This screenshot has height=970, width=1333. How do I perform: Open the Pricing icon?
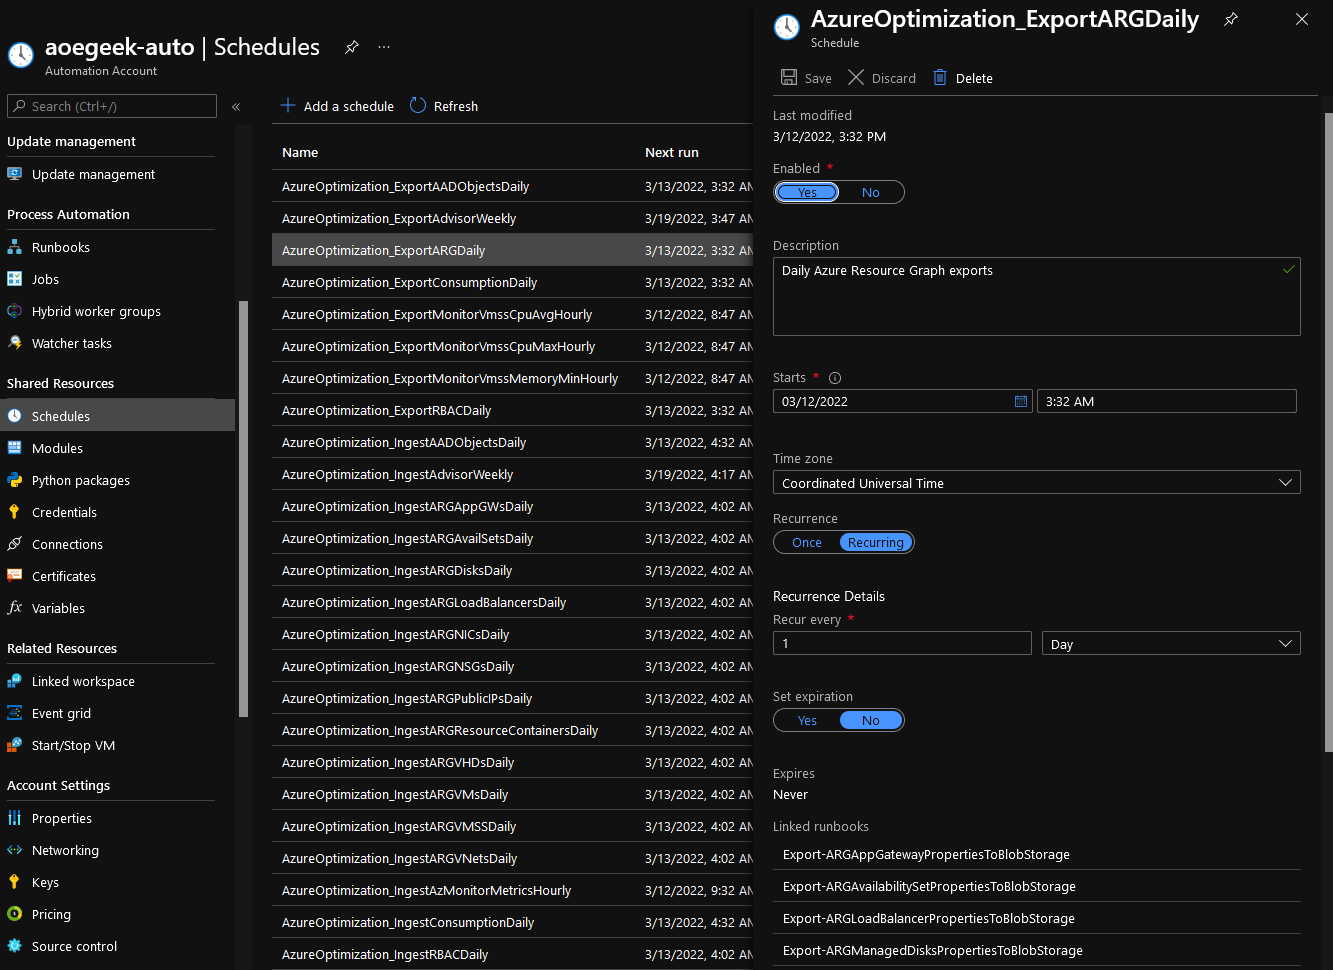coord(15,914)
